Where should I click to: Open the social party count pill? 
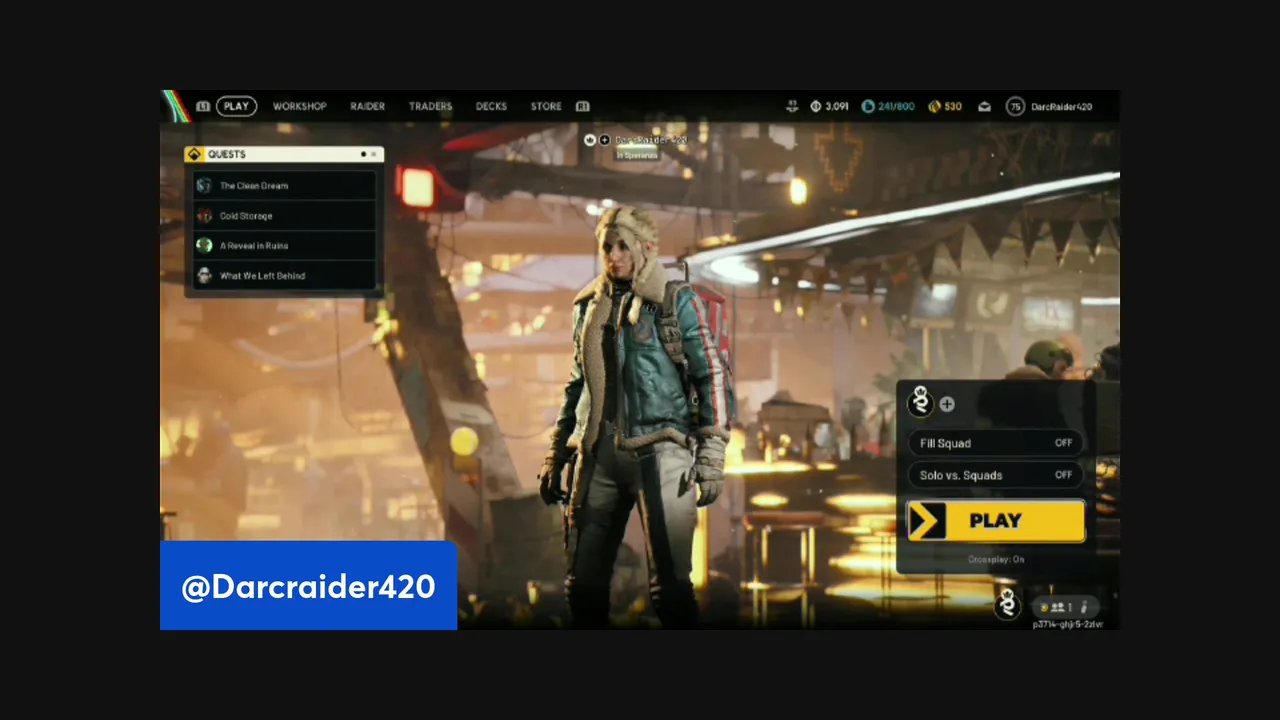[x=1066, y=607]
